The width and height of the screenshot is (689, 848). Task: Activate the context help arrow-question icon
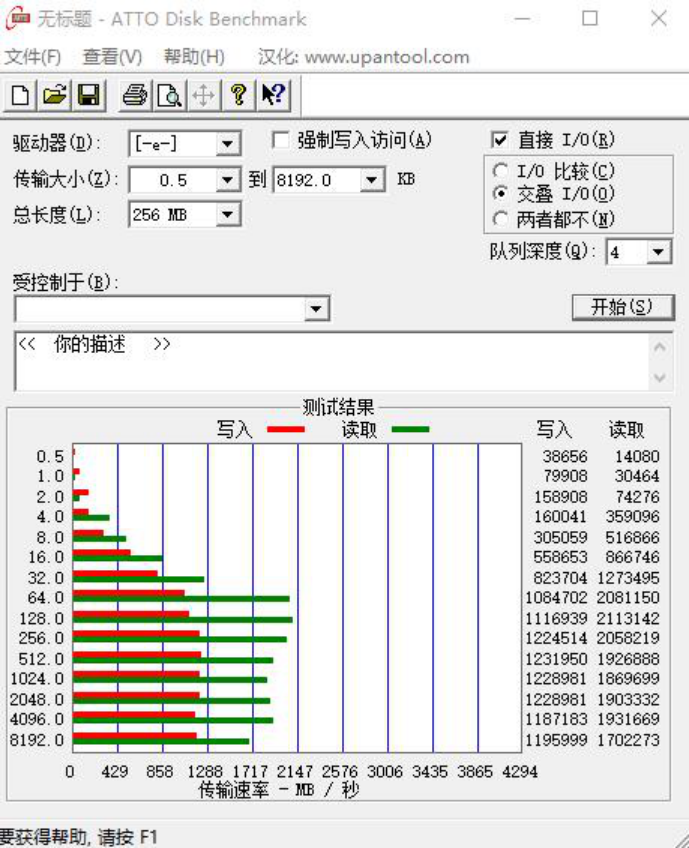pyautogui.click(x=272, y=95)
